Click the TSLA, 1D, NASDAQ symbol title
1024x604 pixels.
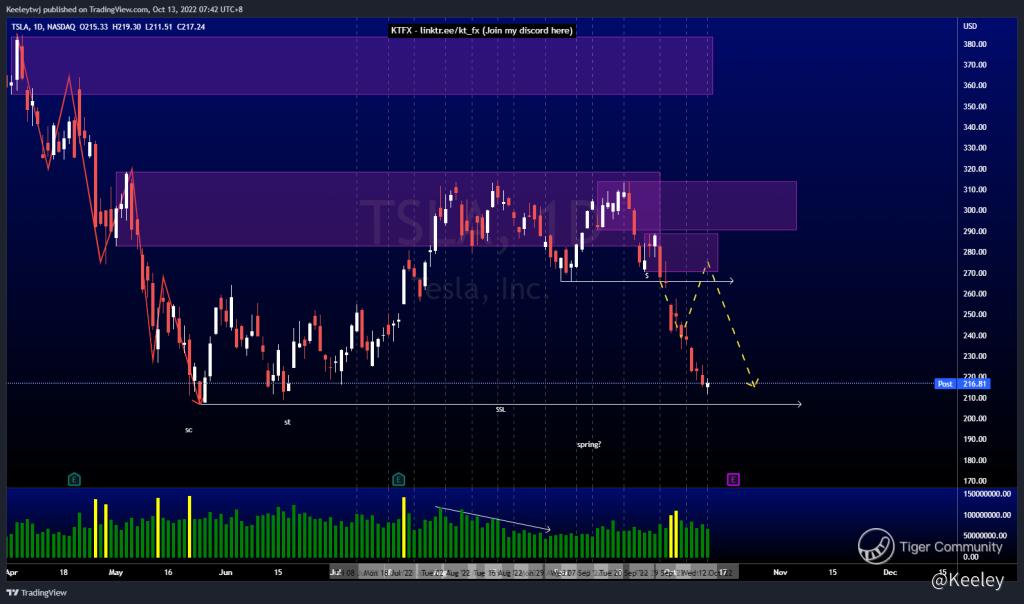point(44,27)
